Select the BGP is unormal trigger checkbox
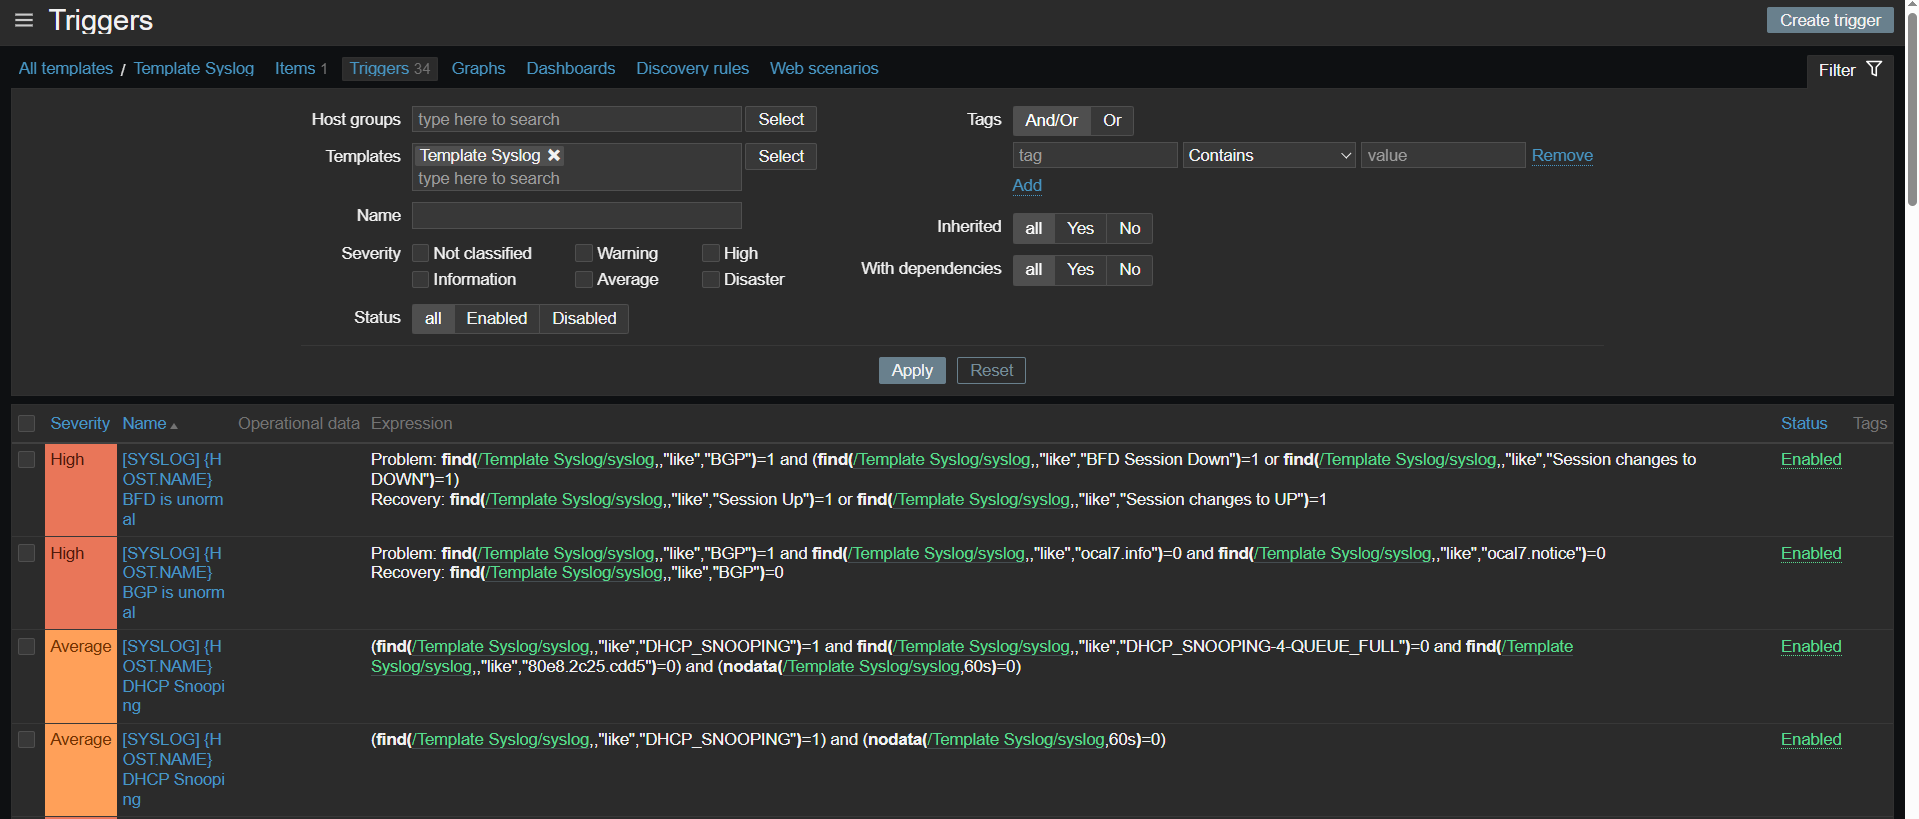Viewport: 1919px width, 819px height. point(27,553)
